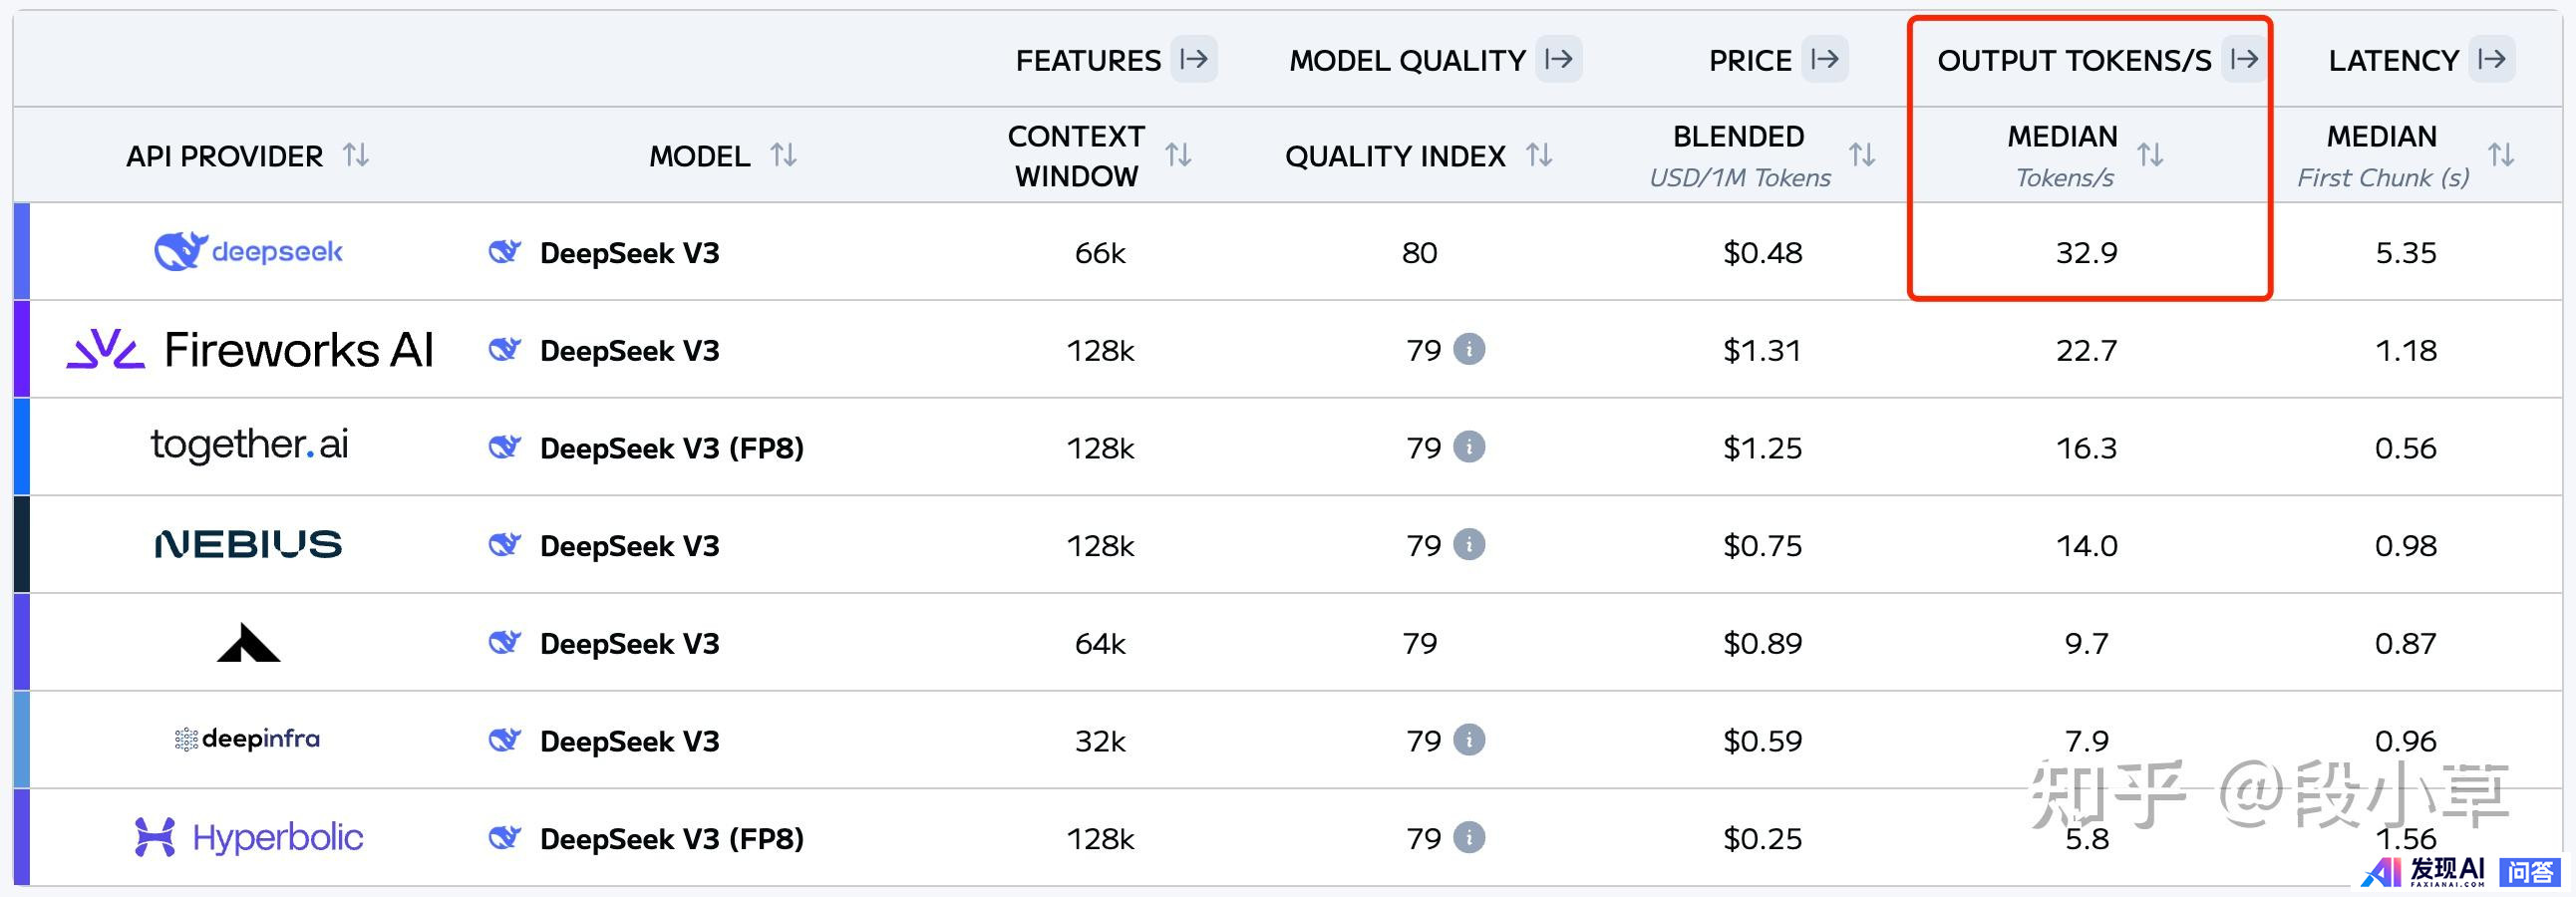Select the 9.7 tokens/s value
This screenshot has height=897, width=2576.
[2086, 643]
